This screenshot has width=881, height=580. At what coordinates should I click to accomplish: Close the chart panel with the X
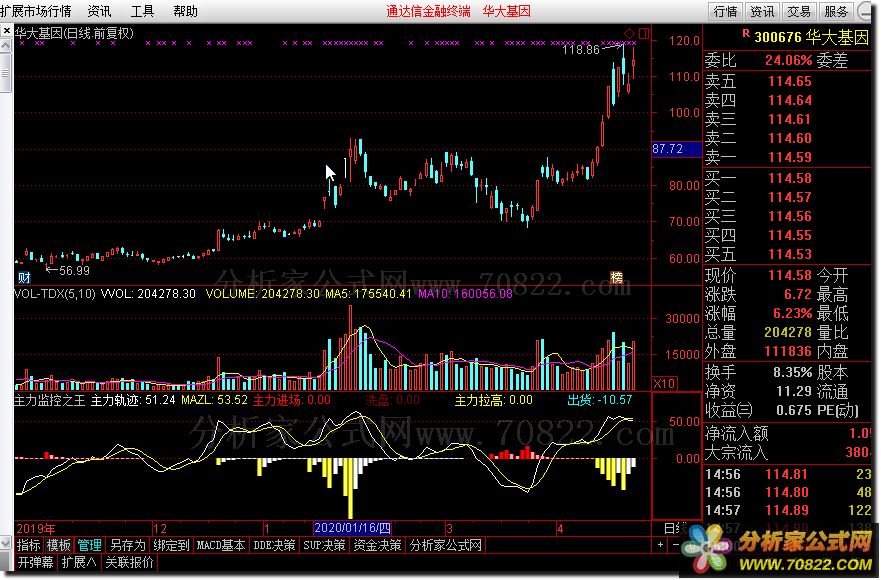click(6, 31)
